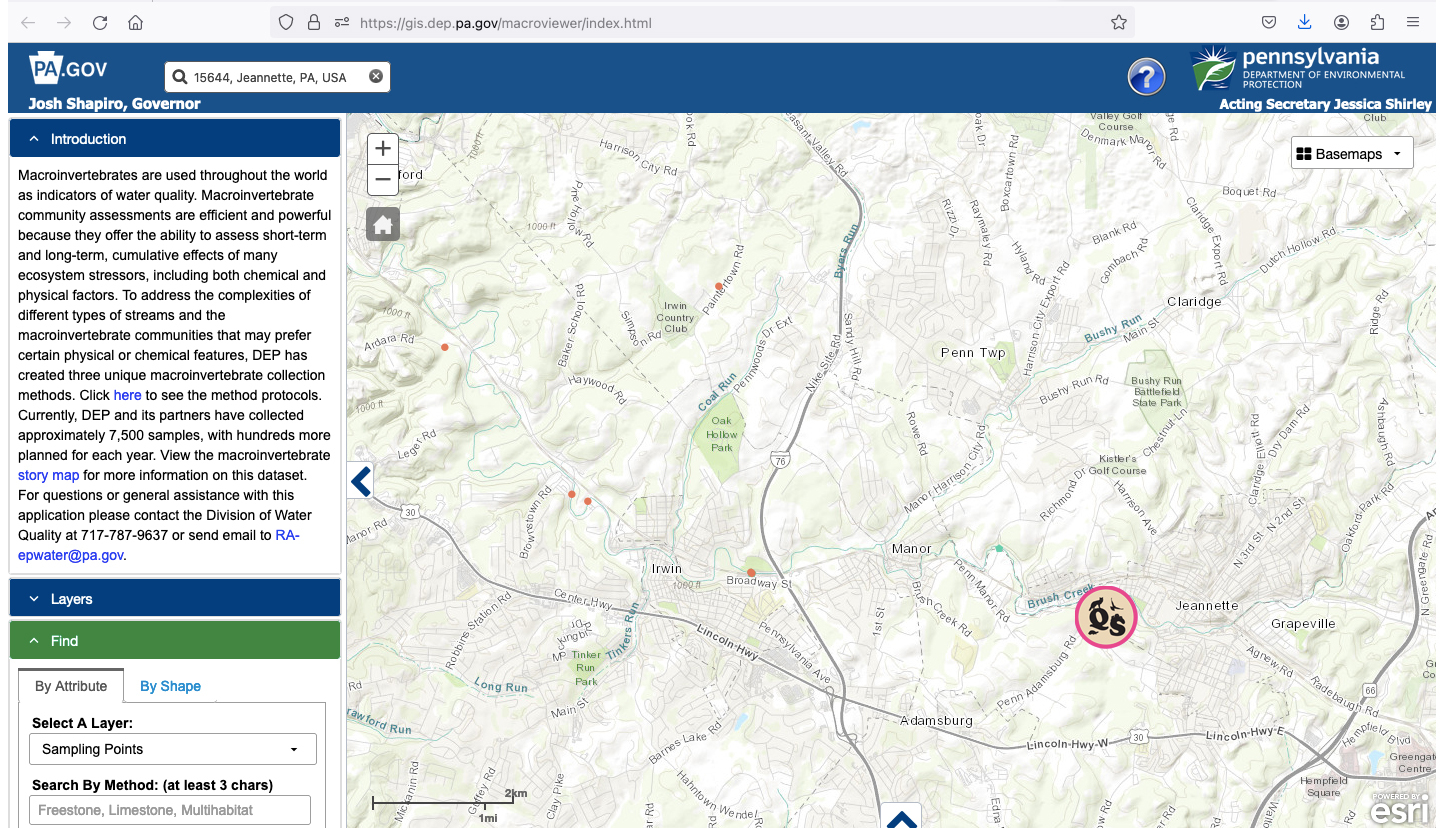Click the map zoom in plus button
Screen dimensions: 1440x828
coord(383,149)
